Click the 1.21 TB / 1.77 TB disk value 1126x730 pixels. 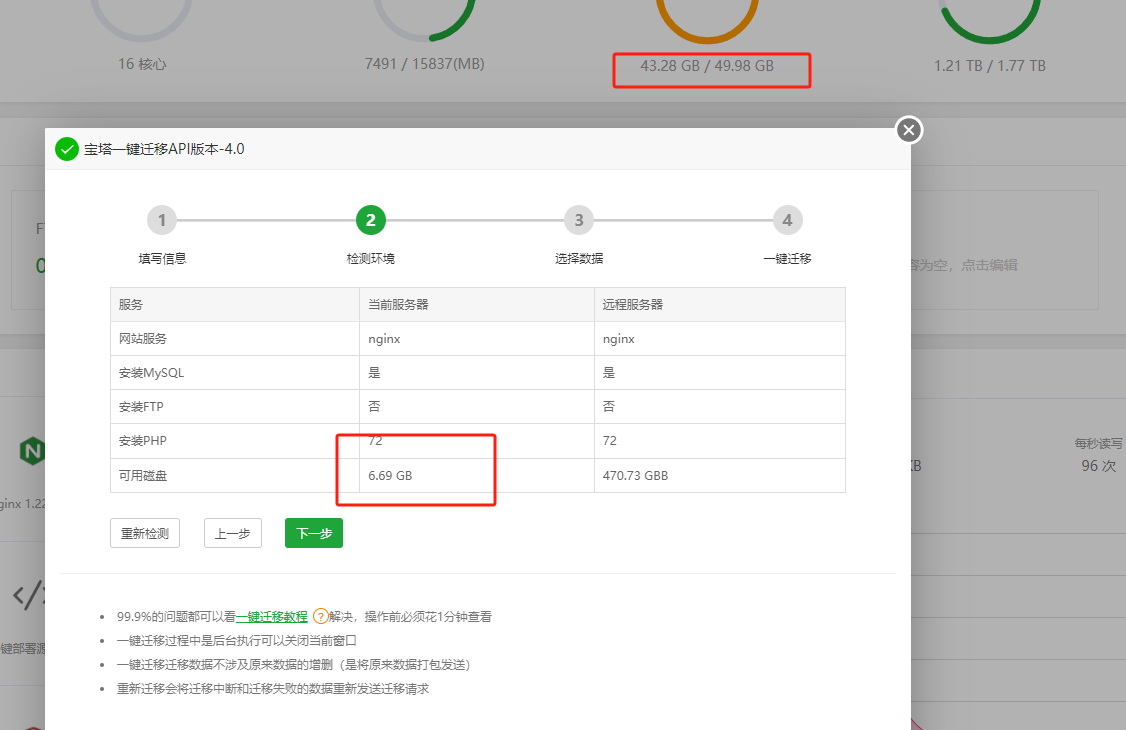pos(990,65)
